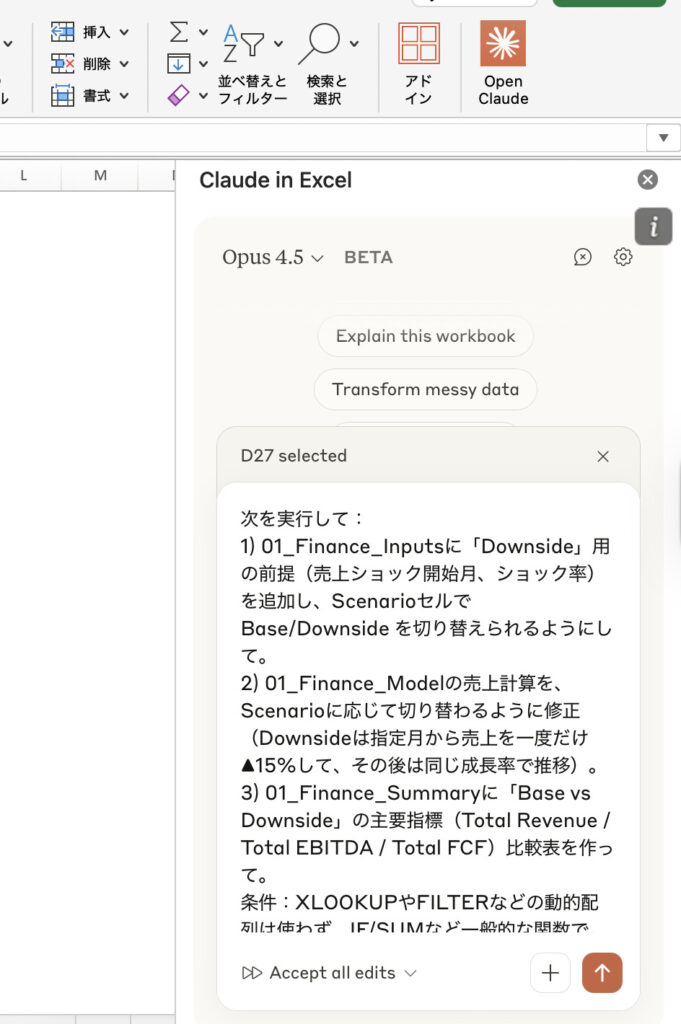Open the 書式 format menu
681x1024 pixels.
[91, 96]
